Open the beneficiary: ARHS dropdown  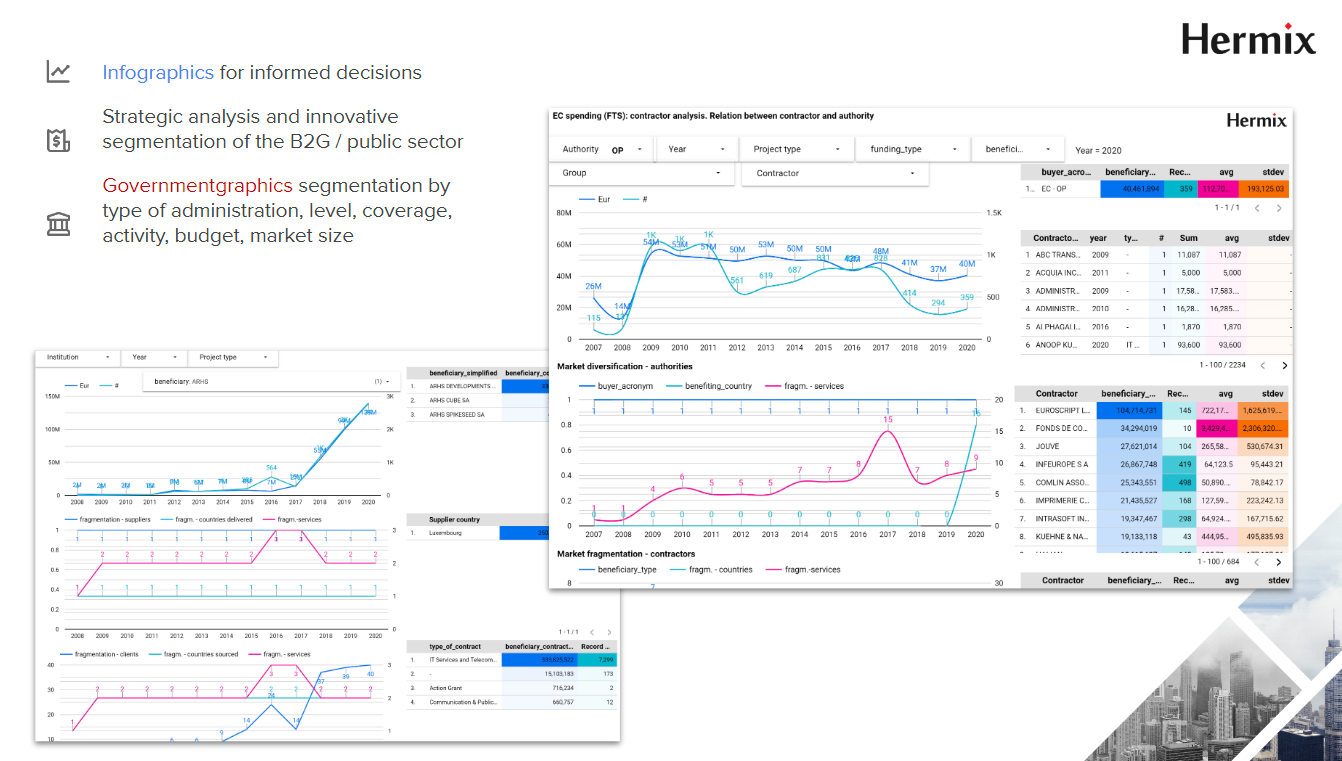pos(270,382)
